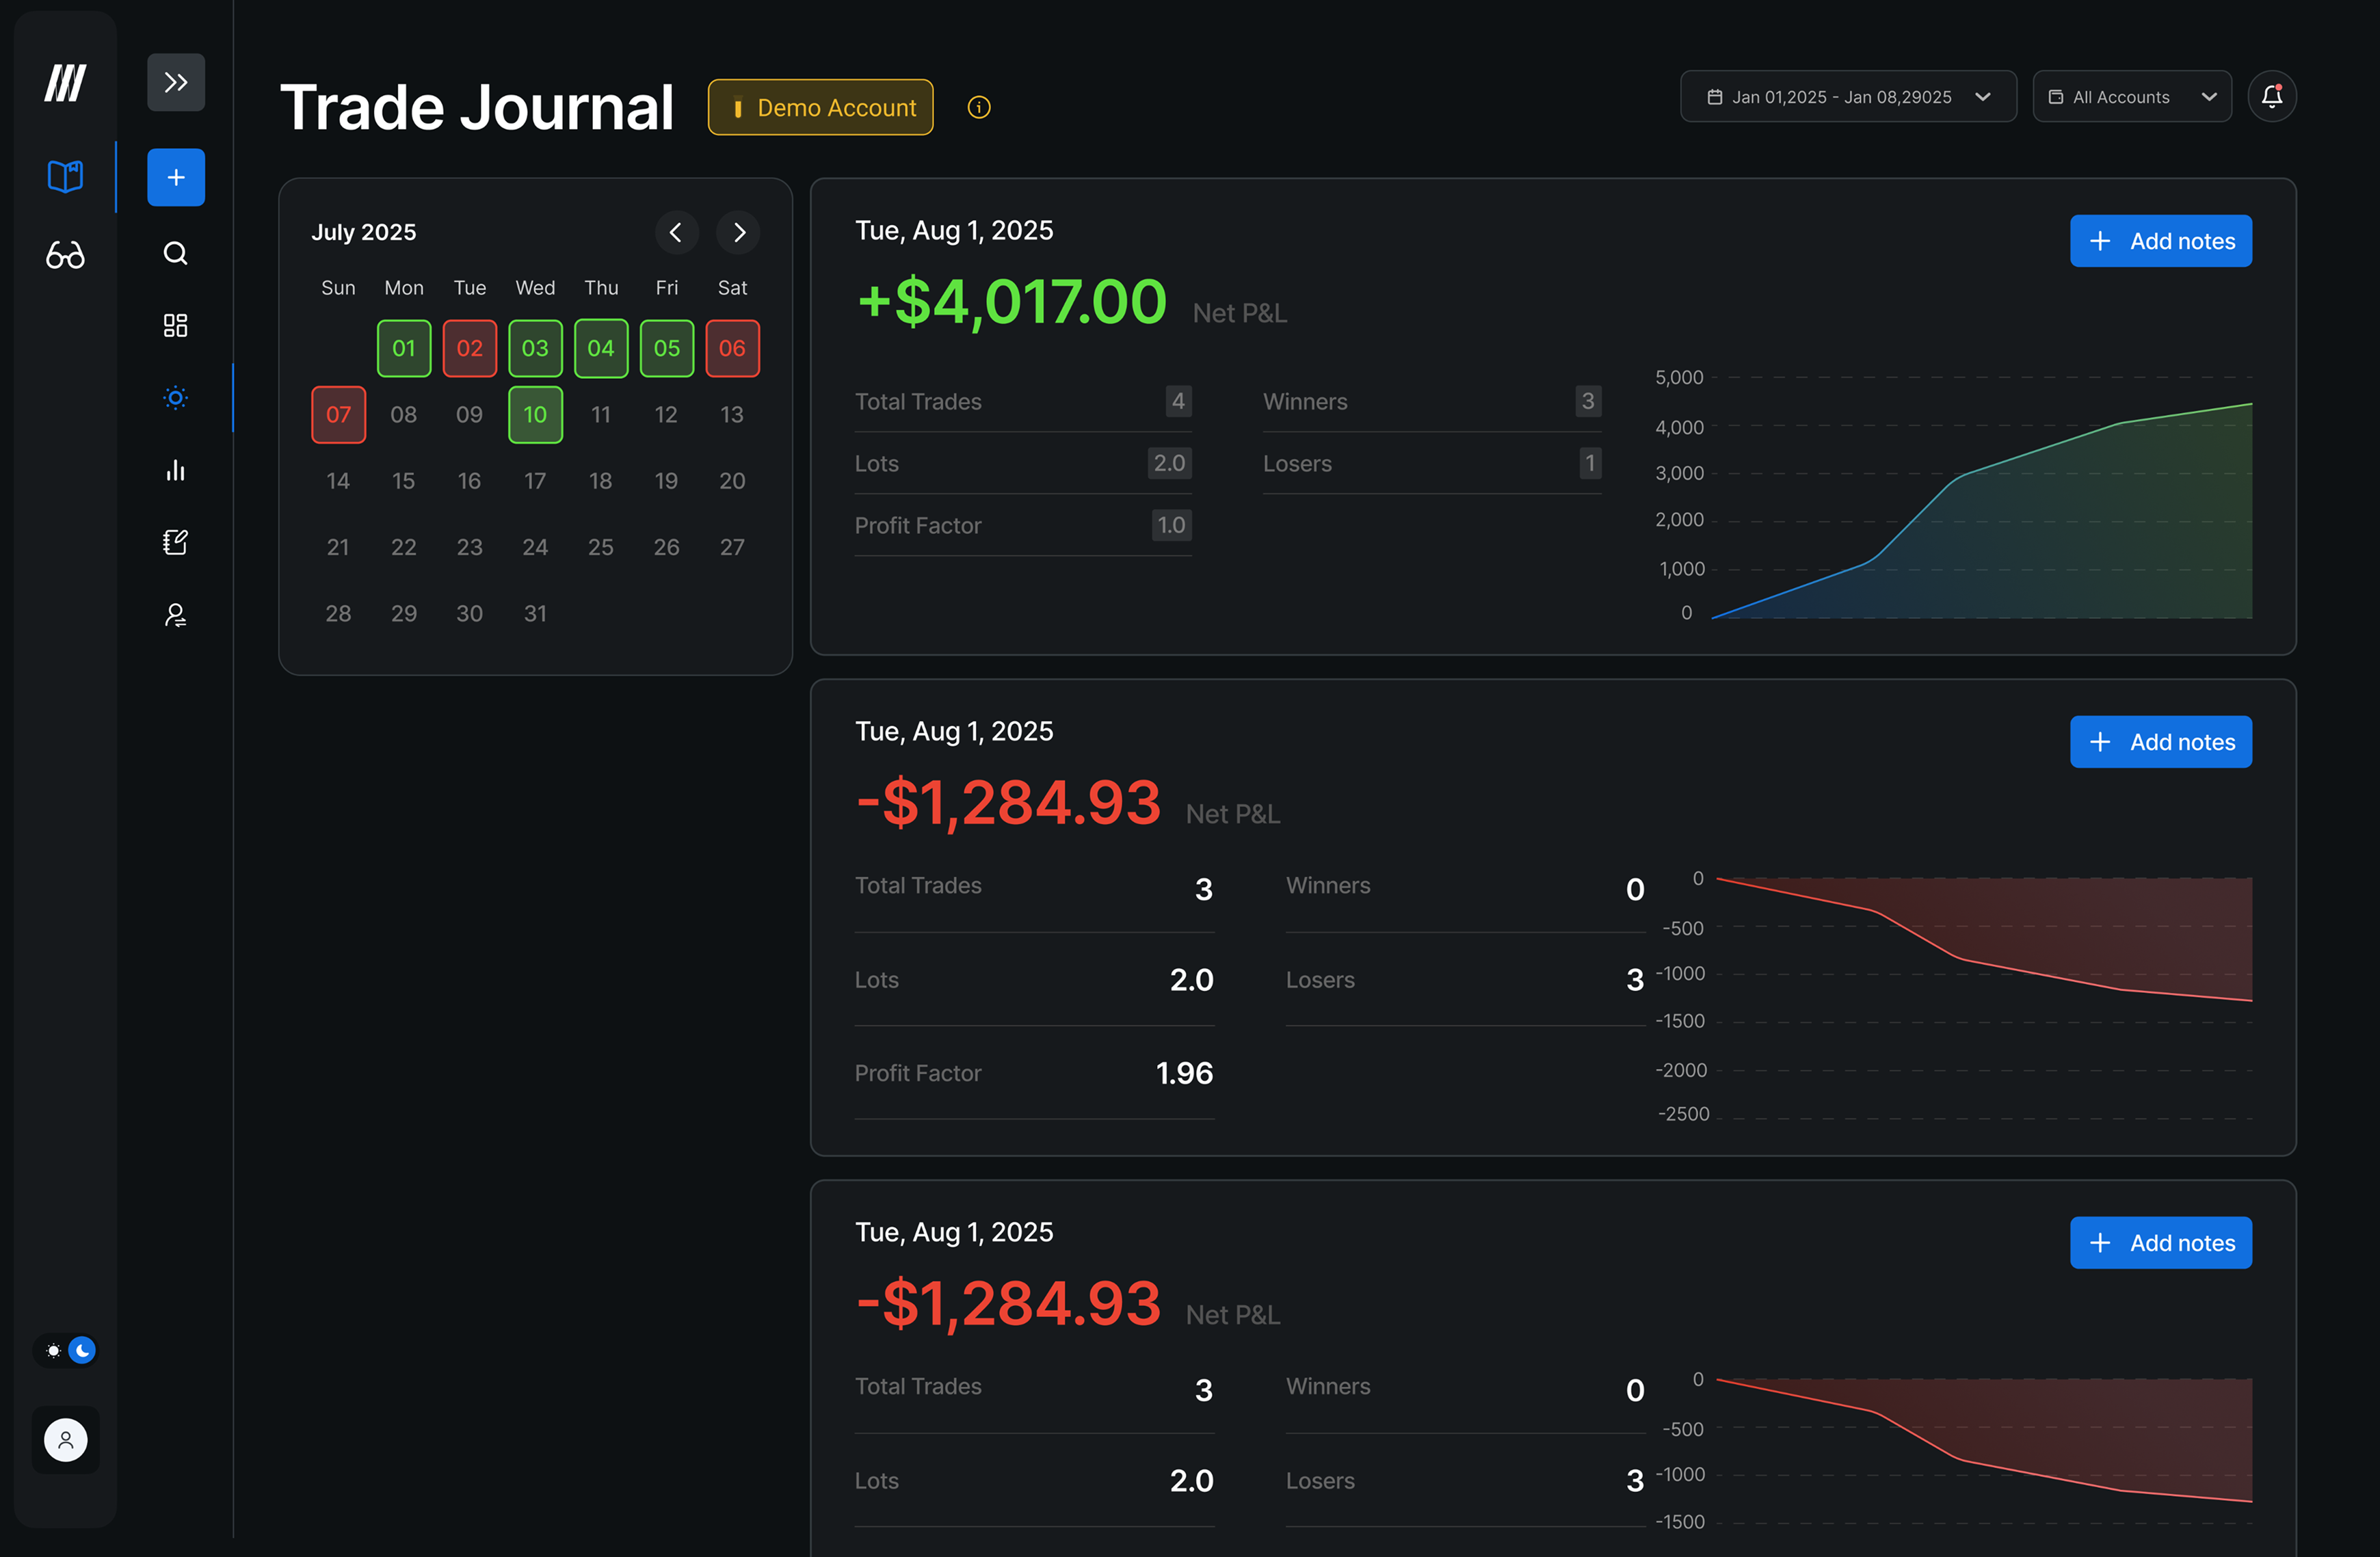Open the All Accounts dropdown
The image size is (2380, 1557).
click(x=2131, y=96)
